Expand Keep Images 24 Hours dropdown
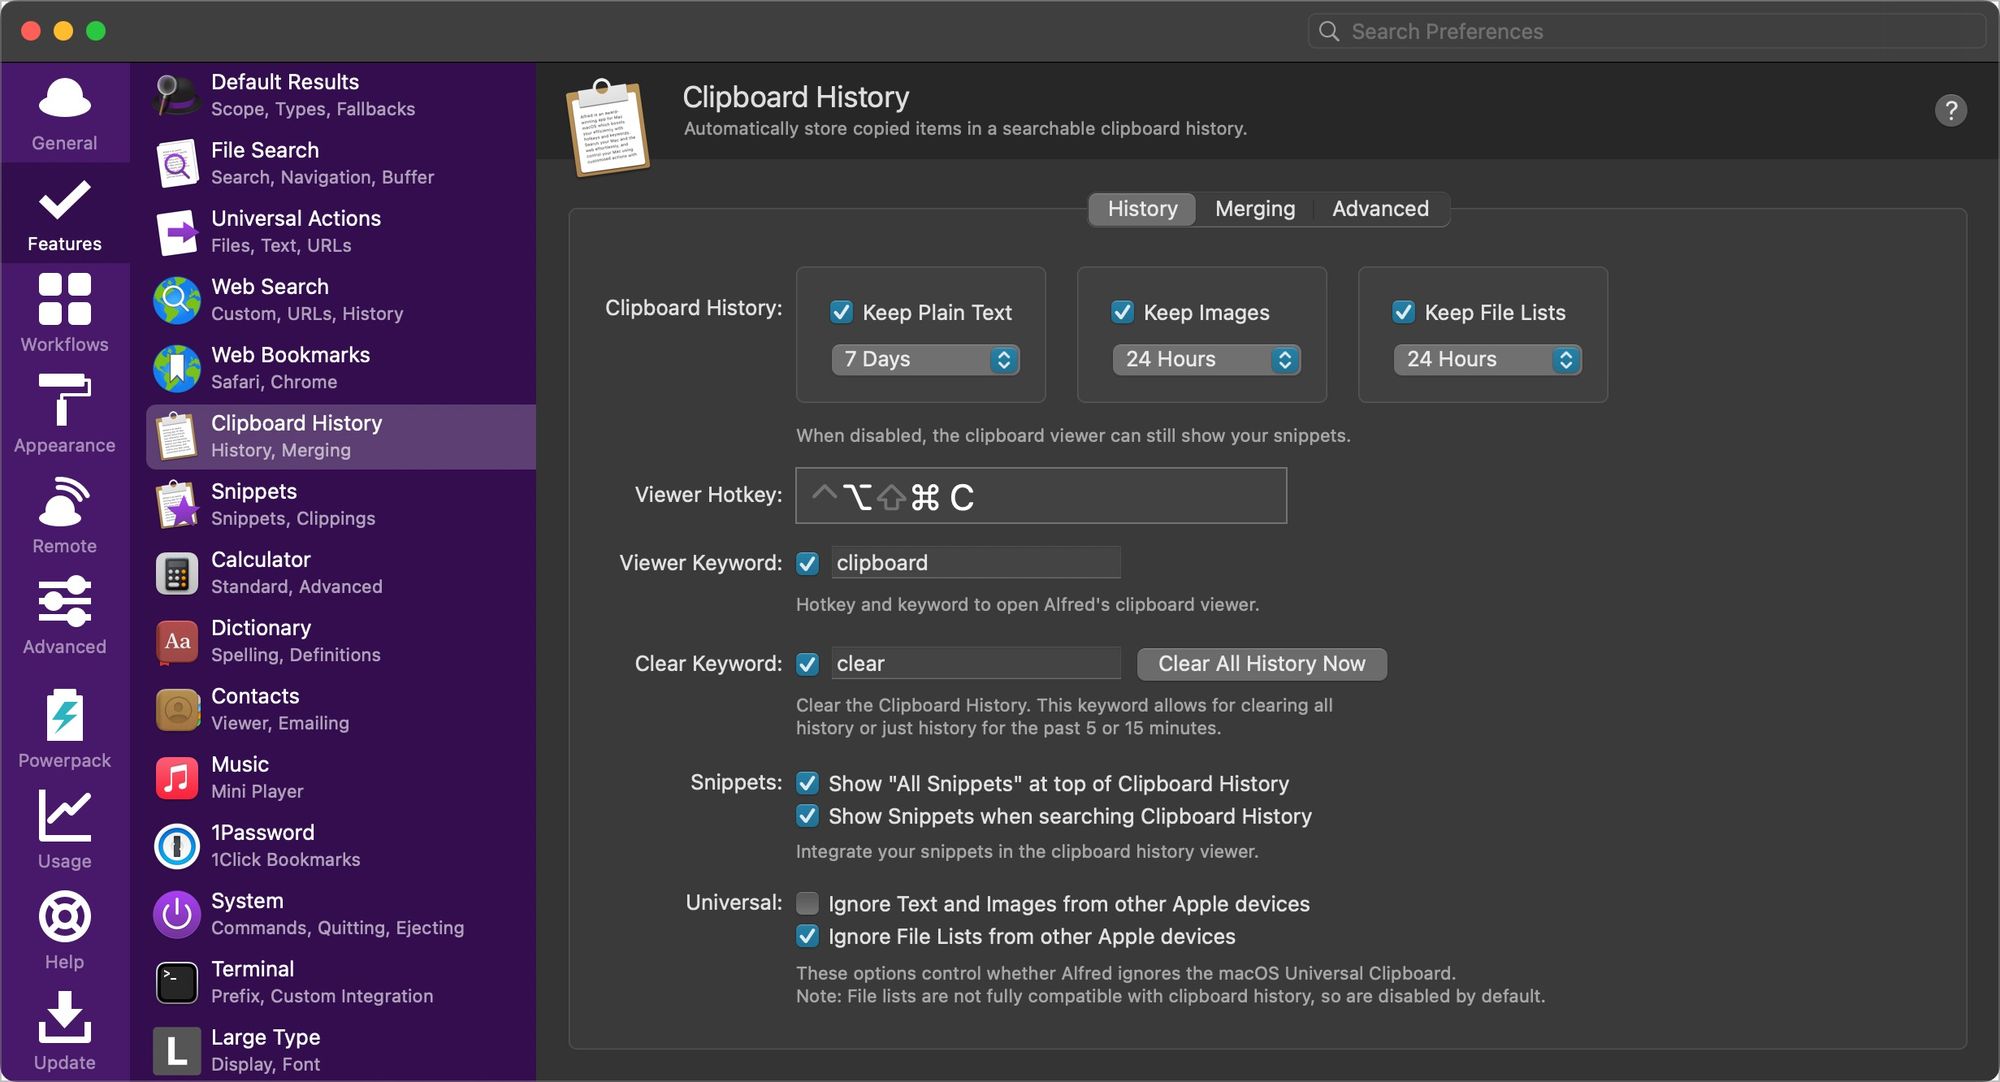The width and height of the screenshot is (2000, 1082). point(1206,359)
